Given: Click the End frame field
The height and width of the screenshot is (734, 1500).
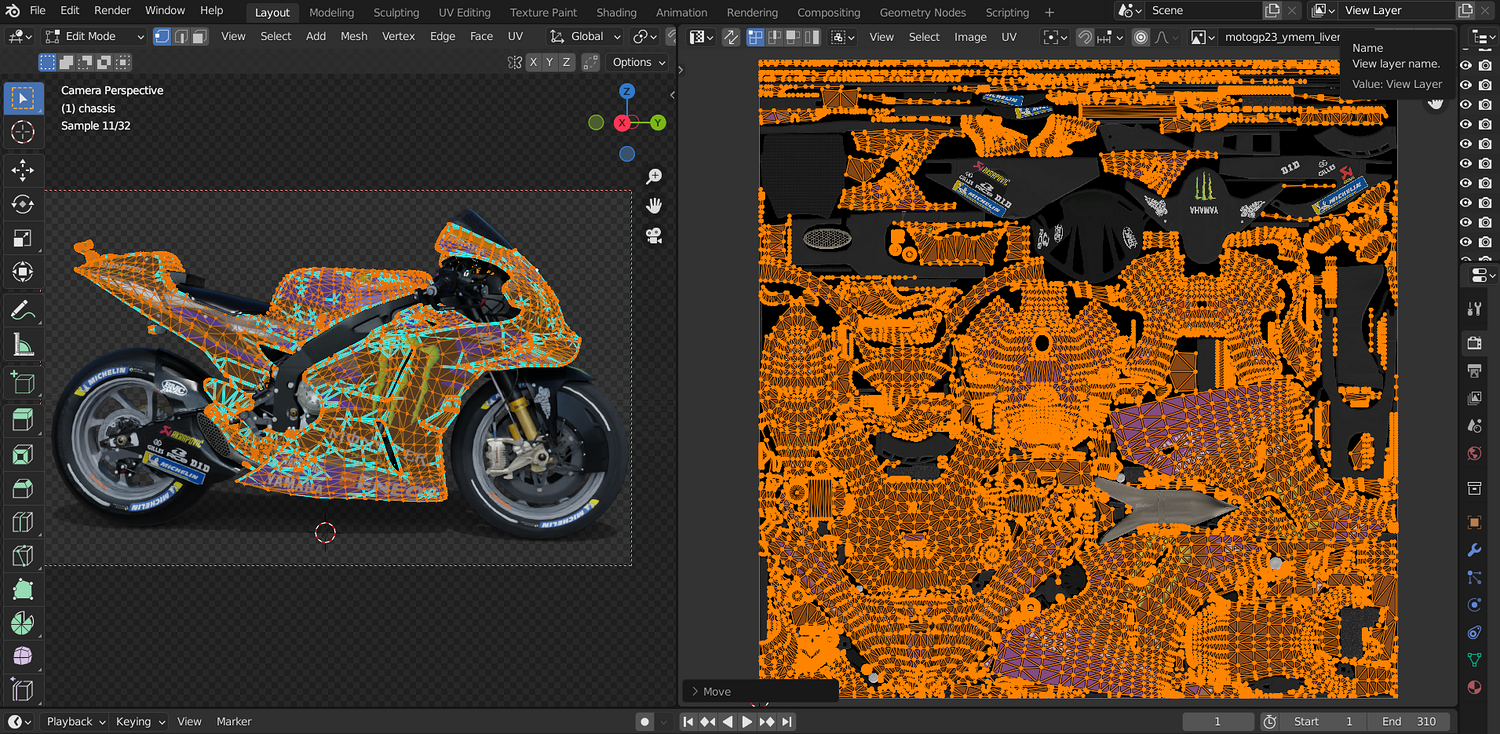Looking at the screenshot, I should pos(1408,722).
